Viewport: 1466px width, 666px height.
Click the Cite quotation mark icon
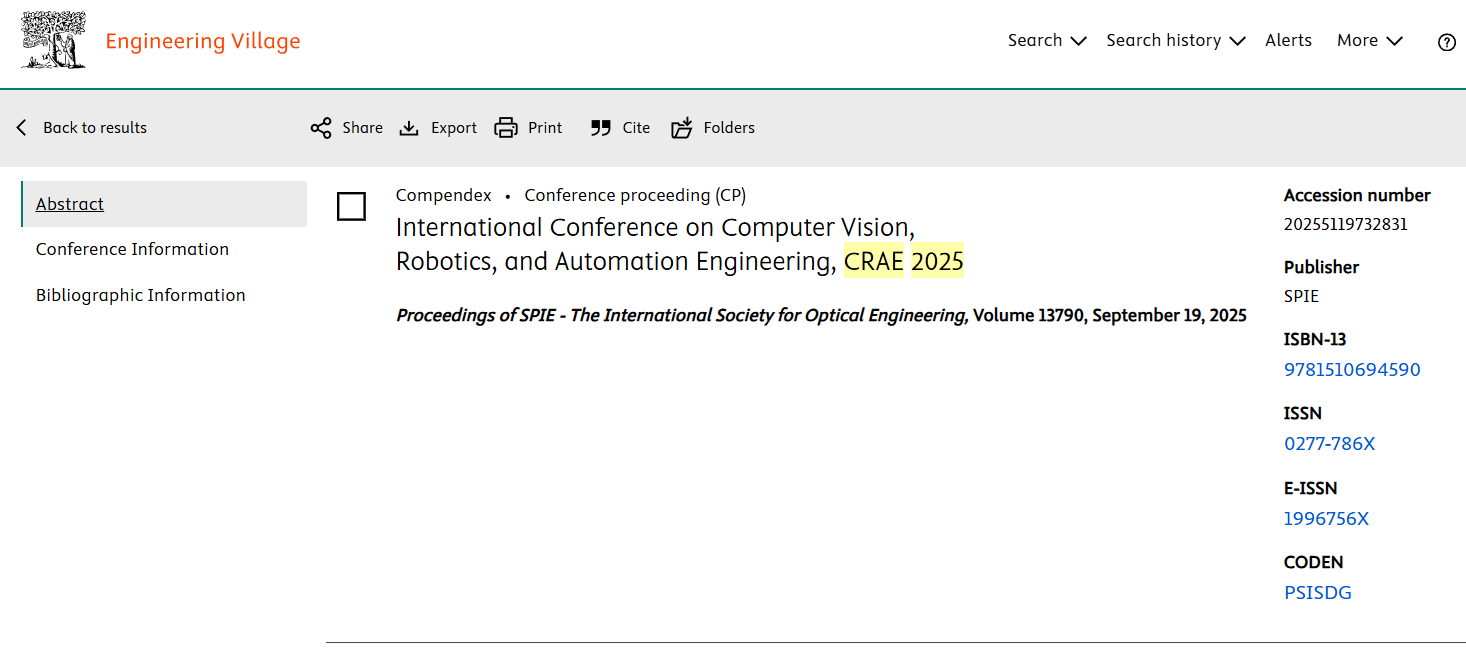click(600, 128)
